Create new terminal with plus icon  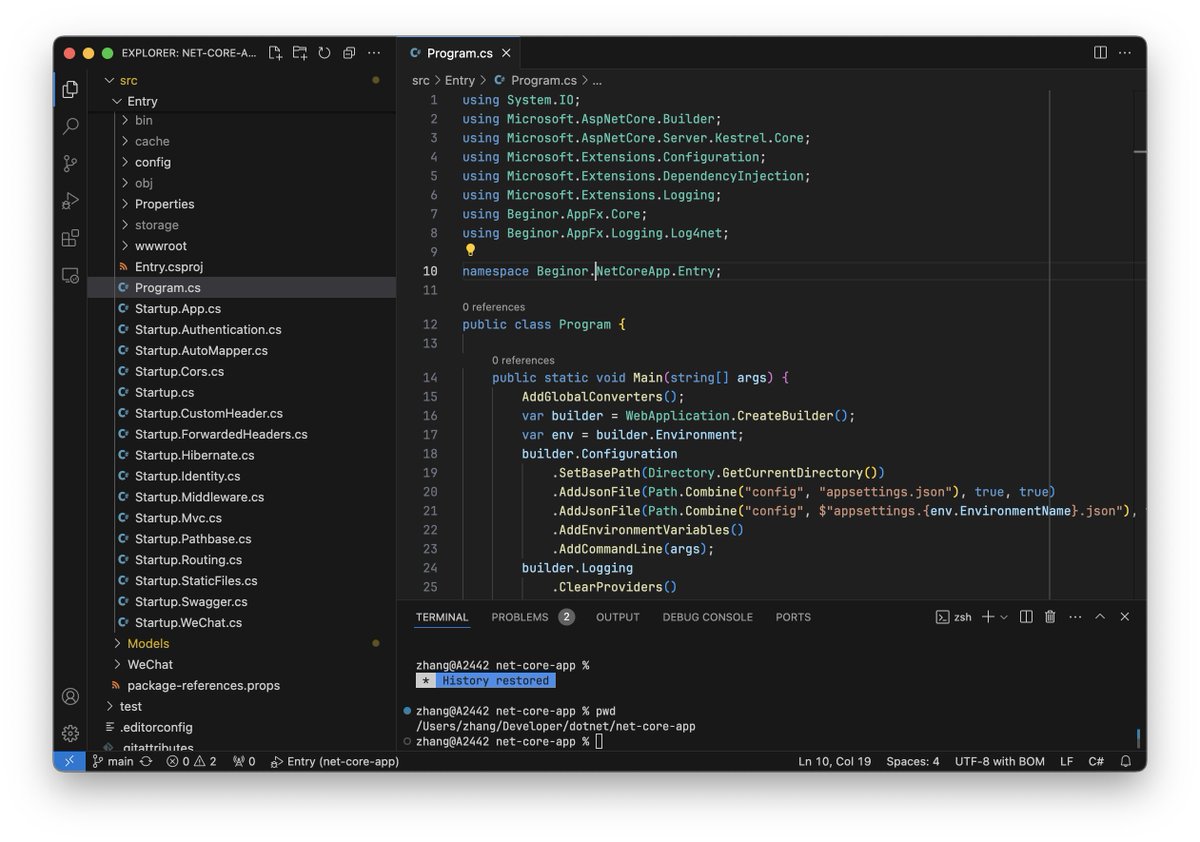pyautogui.click(x=988, y=617)
